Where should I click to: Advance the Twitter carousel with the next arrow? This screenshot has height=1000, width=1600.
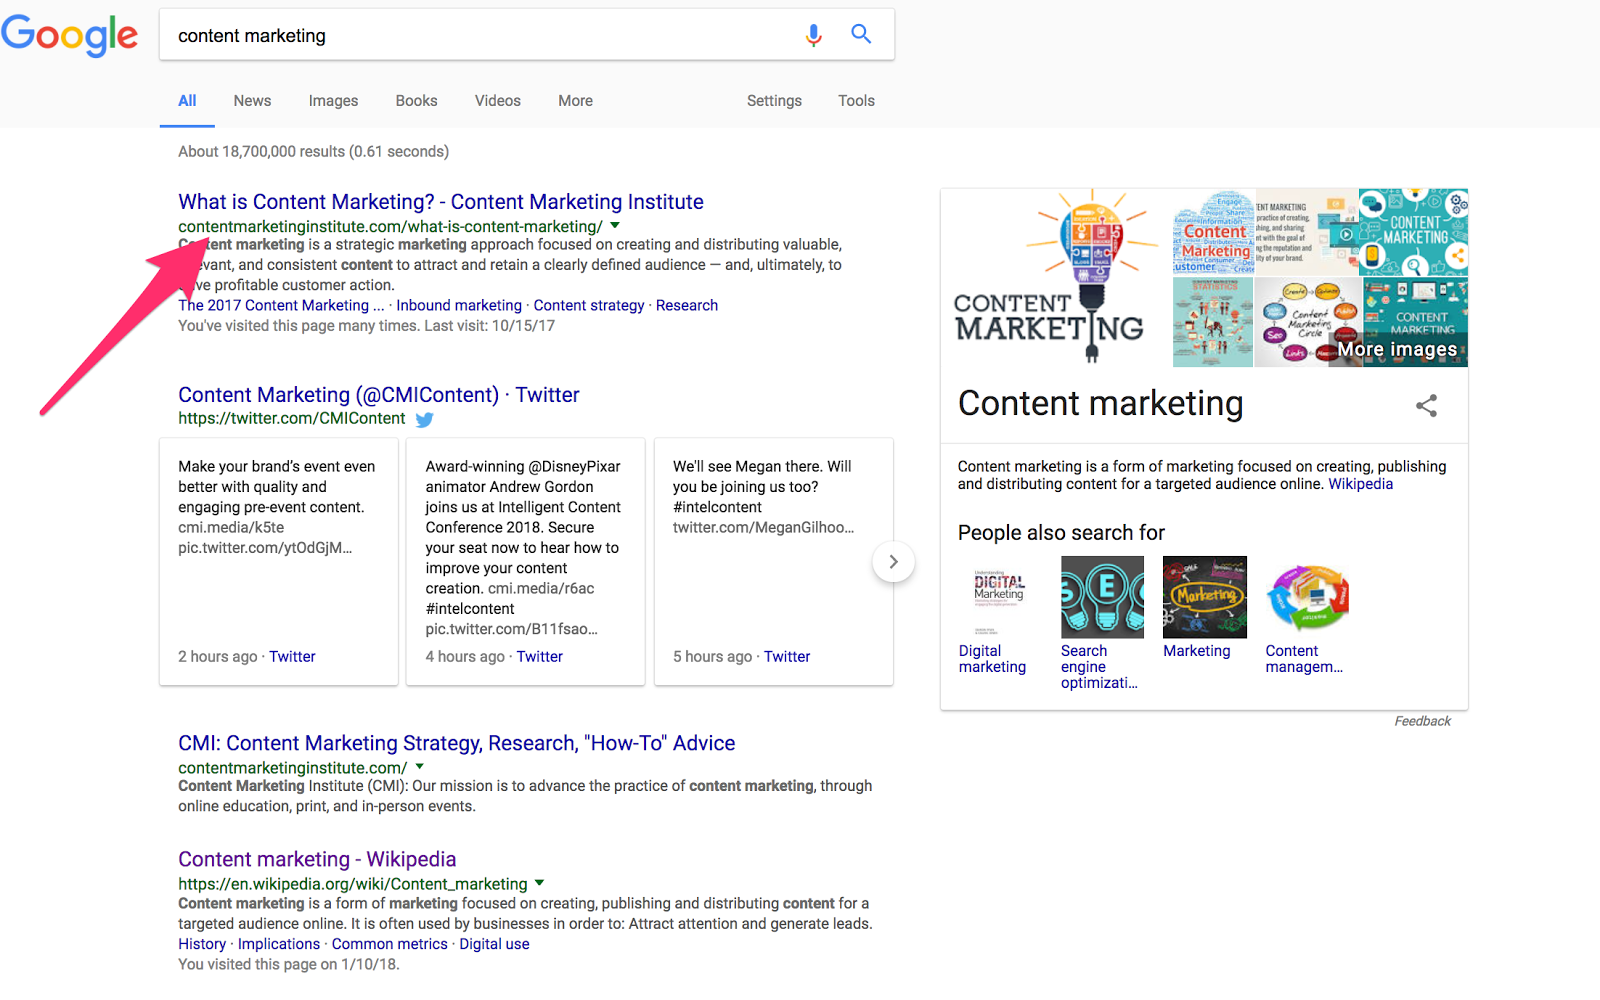(893, 562)
